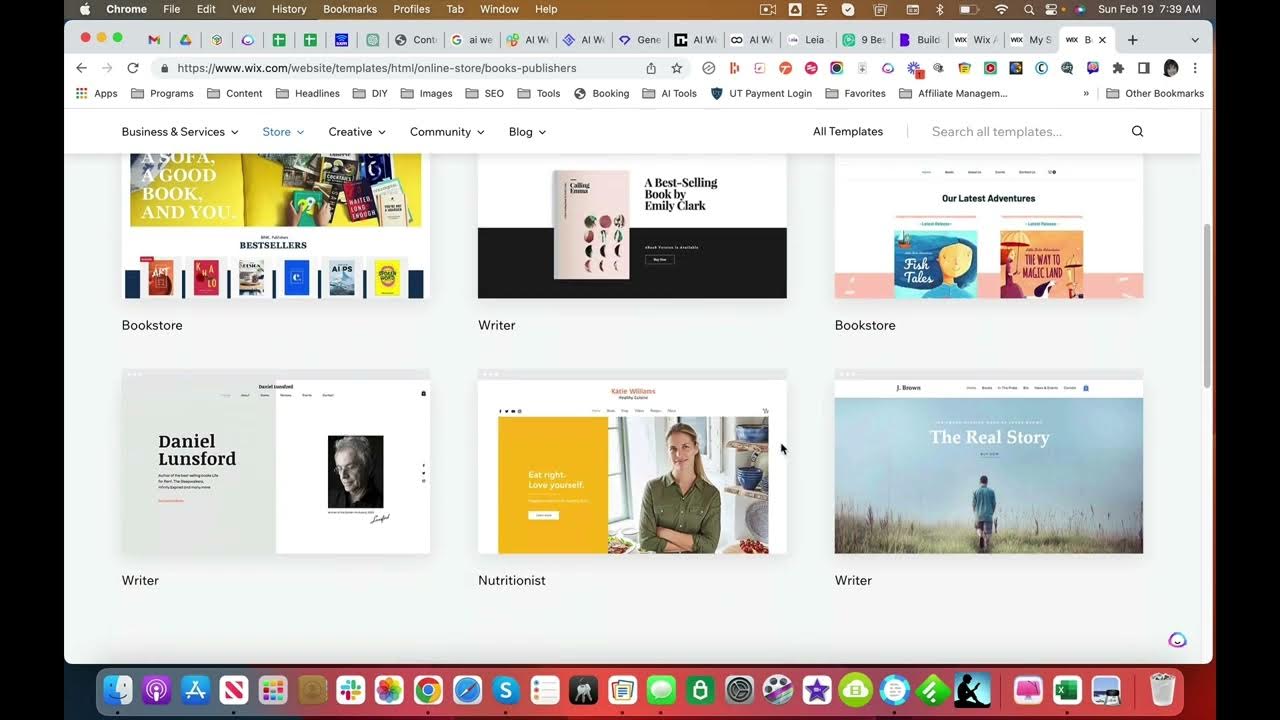Open the Our Latest Adventures Bookstore template

pos(989,226)
